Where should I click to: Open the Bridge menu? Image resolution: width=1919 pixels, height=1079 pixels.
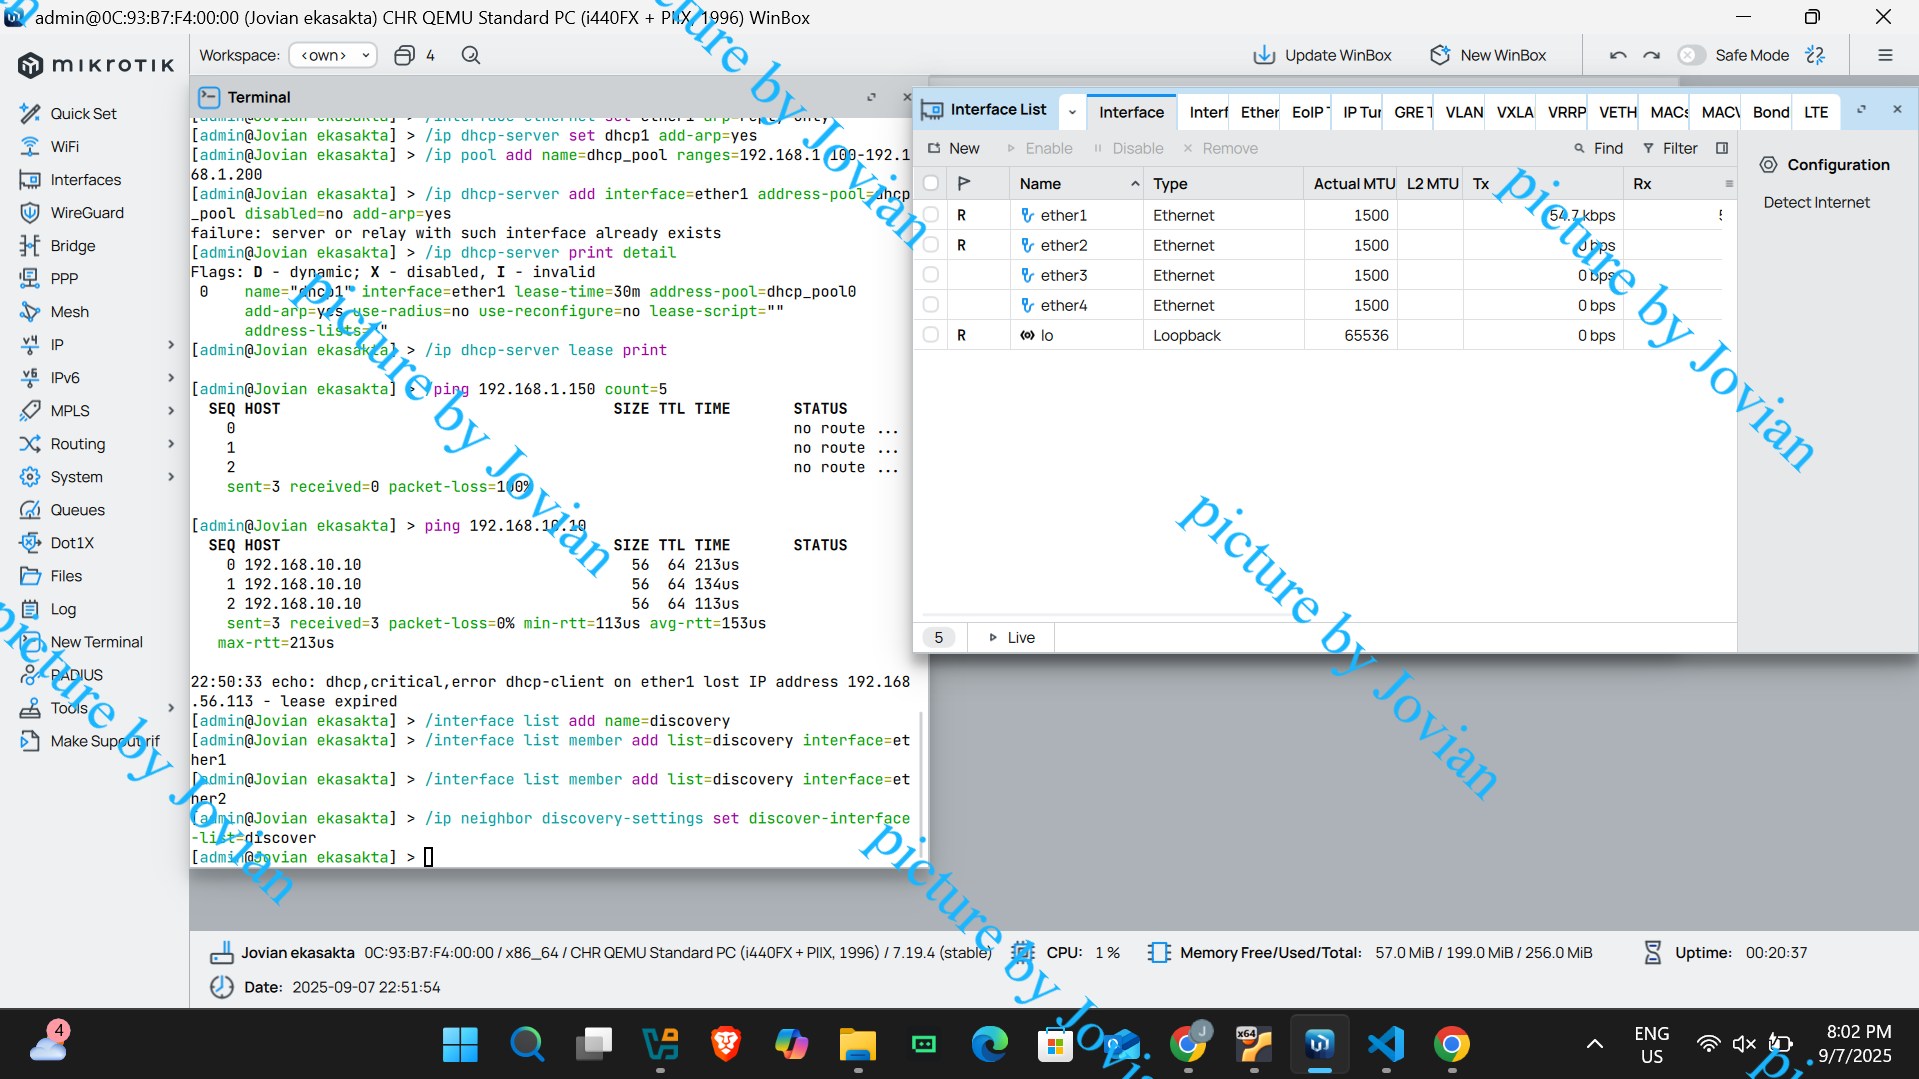click(72, 246)
